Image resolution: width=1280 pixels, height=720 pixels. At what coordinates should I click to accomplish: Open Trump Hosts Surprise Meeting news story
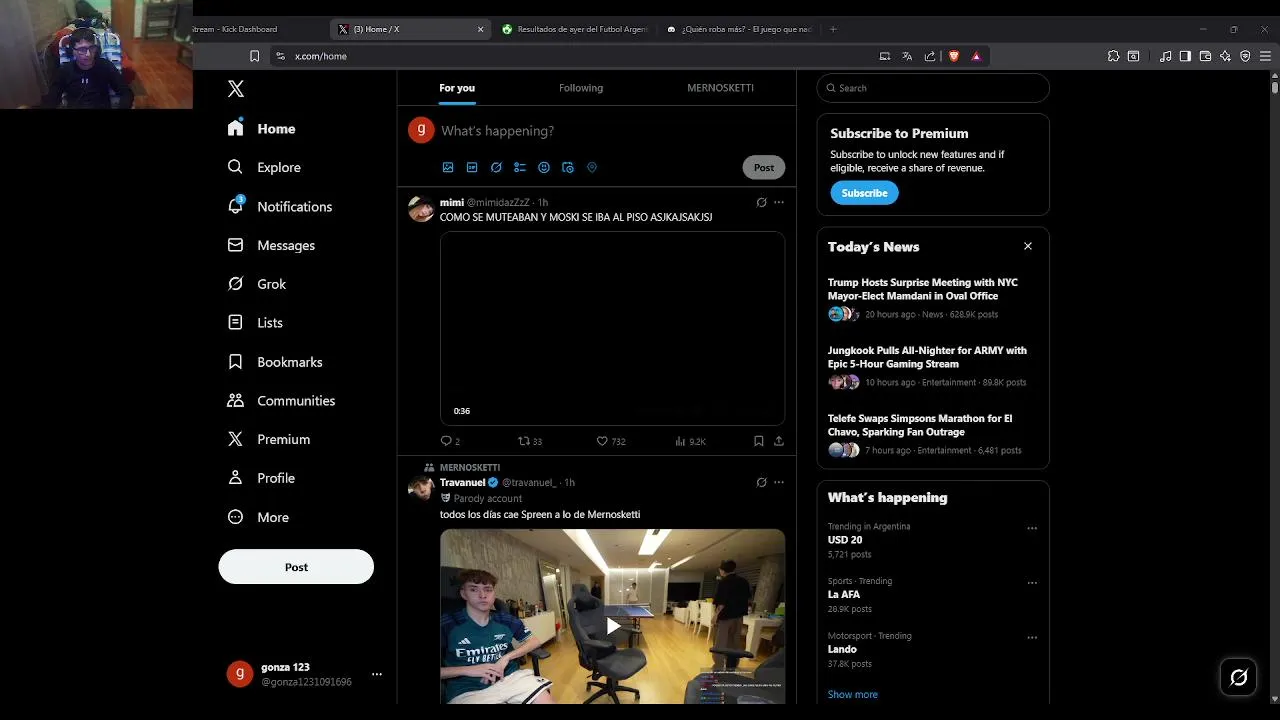(933, 298)
